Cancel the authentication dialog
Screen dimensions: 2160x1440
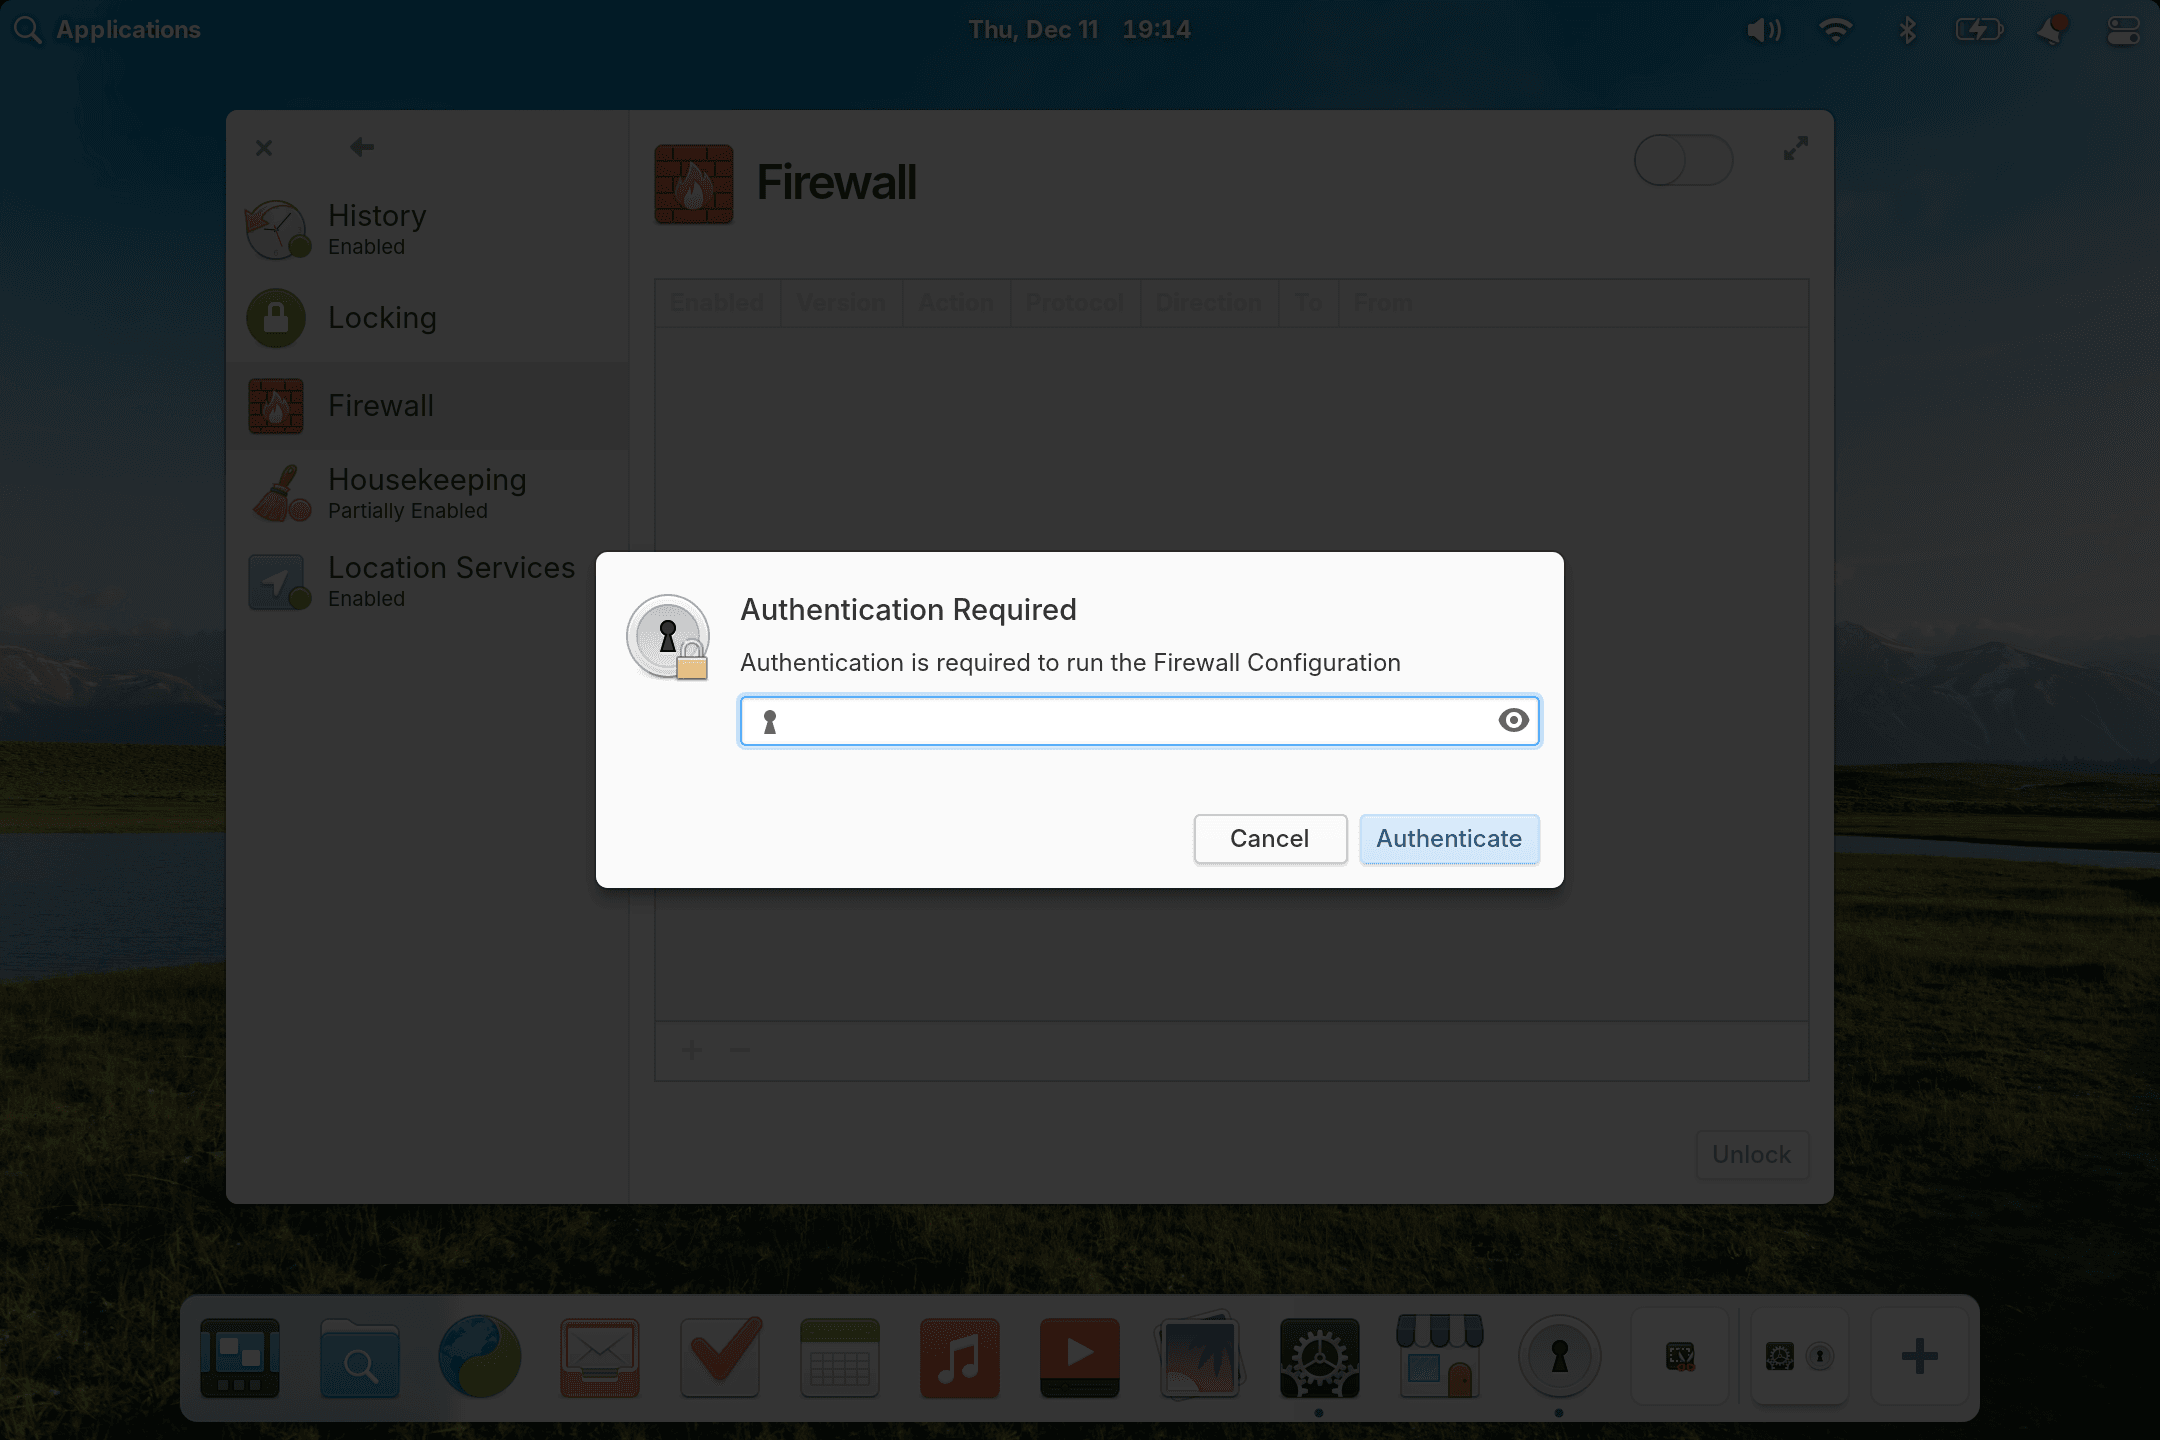click(x=1270, y=839)
